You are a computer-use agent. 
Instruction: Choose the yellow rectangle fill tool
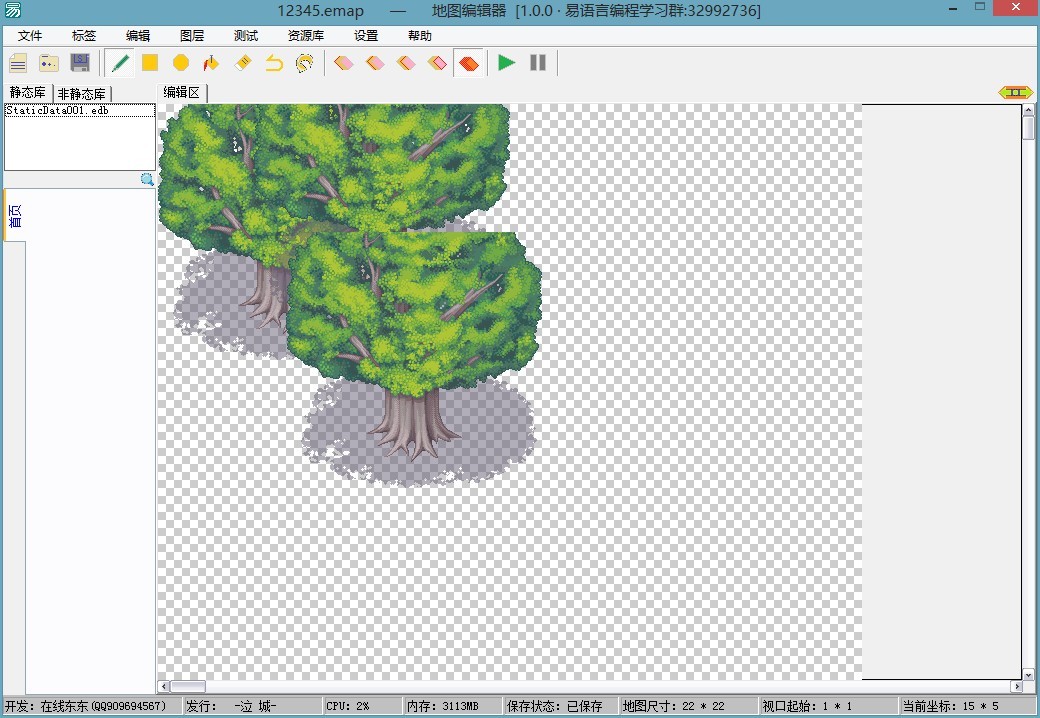click(151, 63)
